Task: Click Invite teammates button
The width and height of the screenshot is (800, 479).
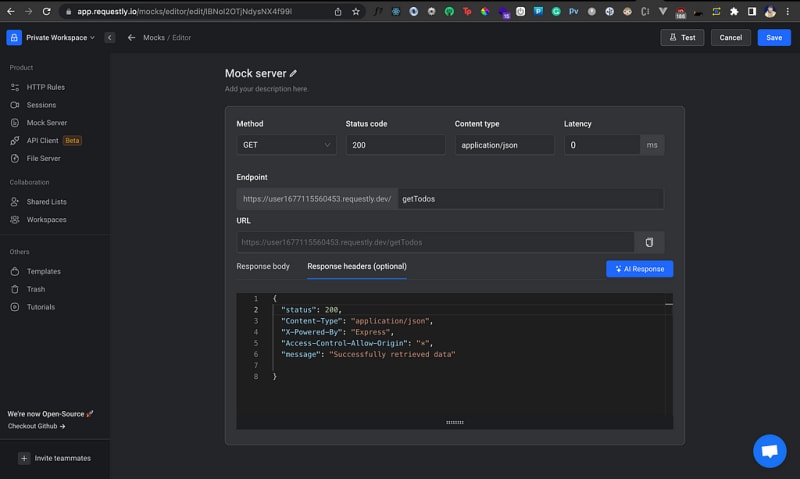Action: coord(55,458)
